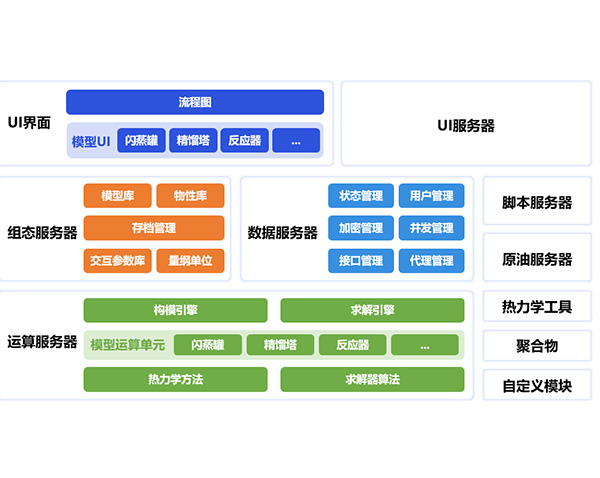This screenshot has width=600, height=478.
Task: Select the green 反应器 box in 模型运算单元
Action: click(353, 345)
